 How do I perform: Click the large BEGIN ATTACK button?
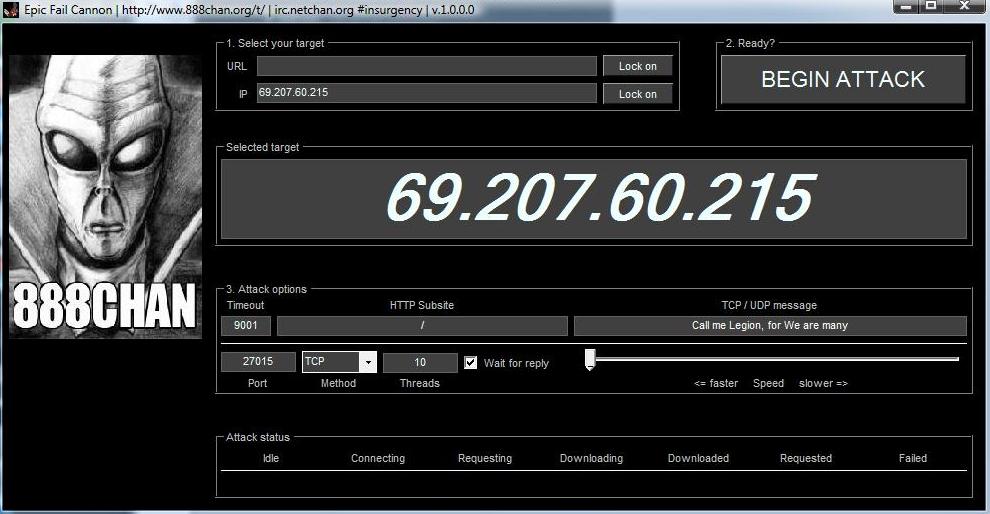pos(843,79)
